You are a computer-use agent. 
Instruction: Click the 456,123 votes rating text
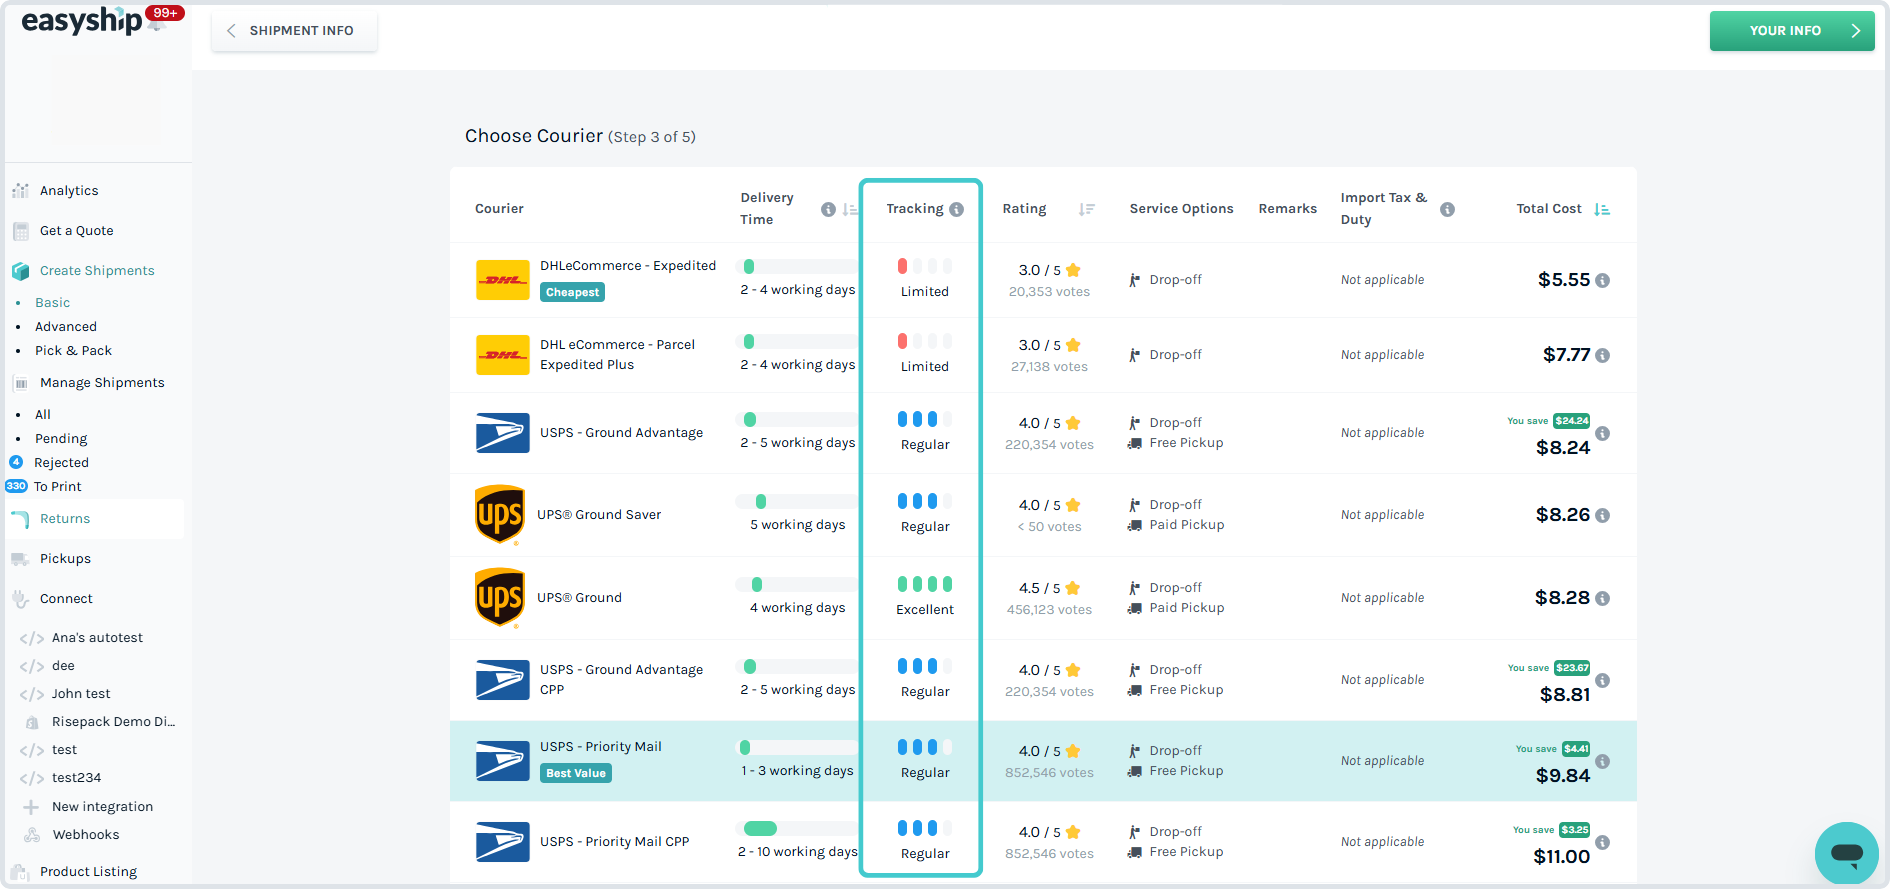[1049, 610]
